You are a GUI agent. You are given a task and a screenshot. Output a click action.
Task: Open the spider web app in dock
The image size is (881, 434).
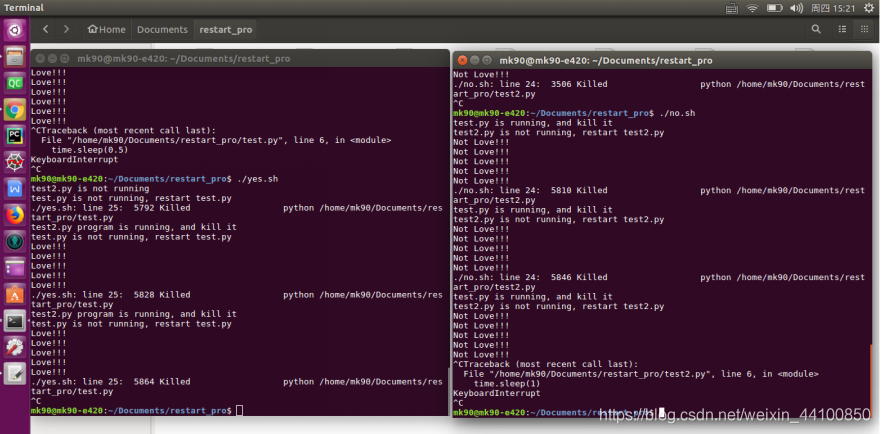(15, 162)
